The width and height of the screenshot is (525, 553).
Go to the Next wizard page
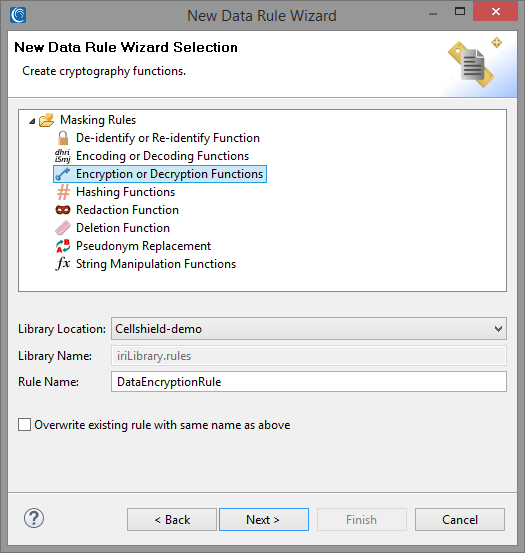tap(264, 519)
